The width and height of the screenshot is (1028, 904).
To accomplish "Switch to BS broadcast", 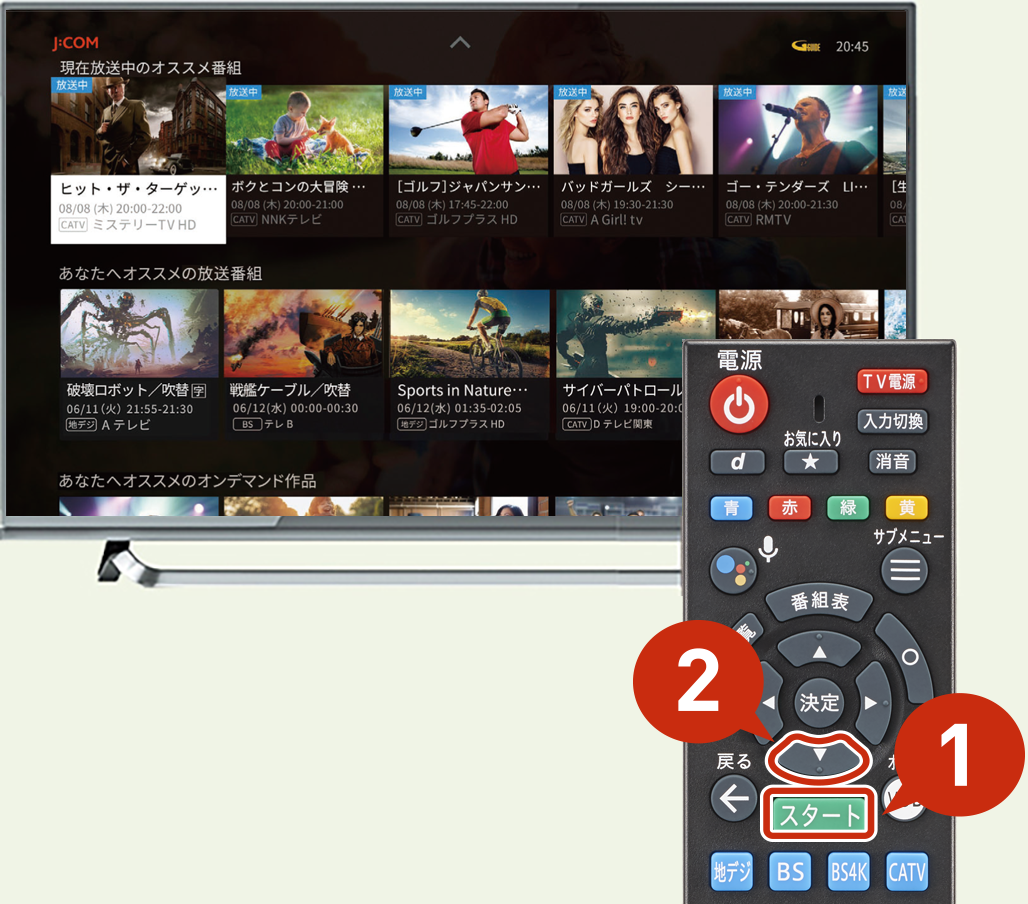I will (790, 872).
